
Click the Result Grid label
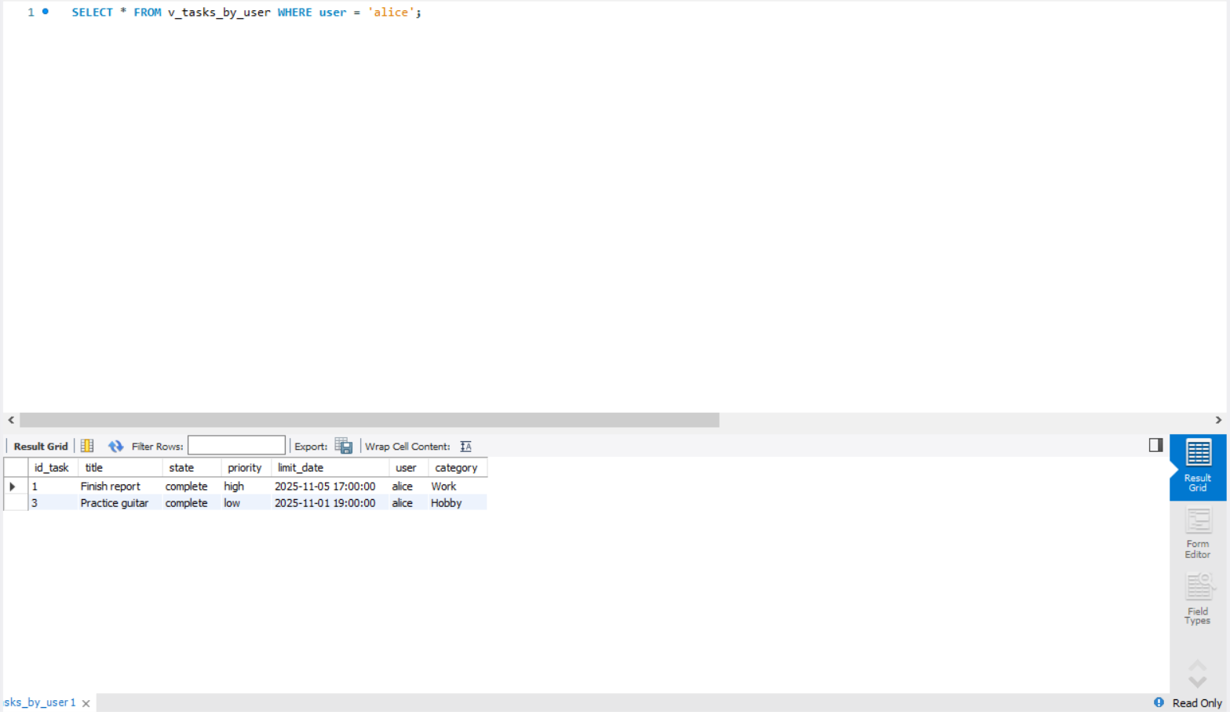(x=40, y=446)
